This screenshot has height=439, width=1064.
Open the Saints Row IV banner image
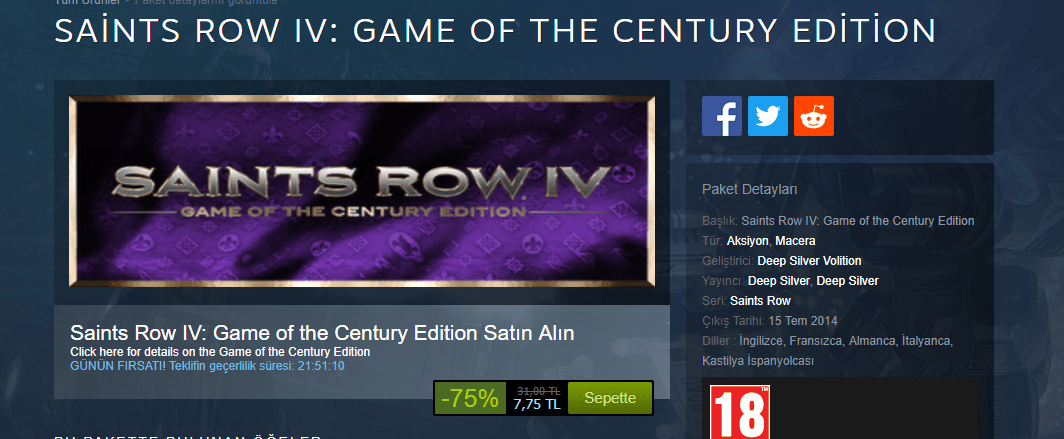pos(362,191)
